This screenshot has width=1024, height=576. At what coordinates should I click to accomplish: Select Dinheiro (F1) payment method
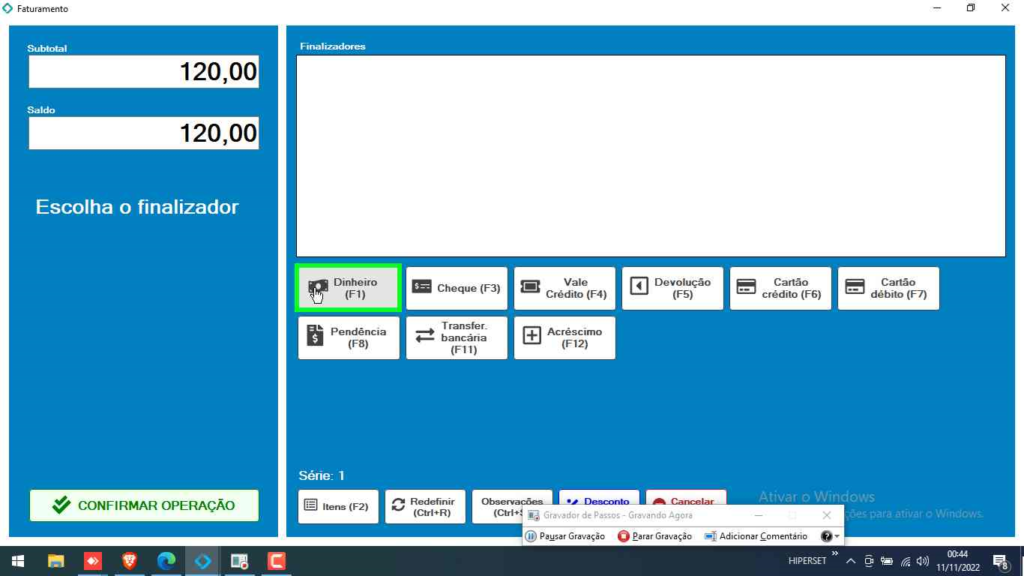[x=348, y=288]
